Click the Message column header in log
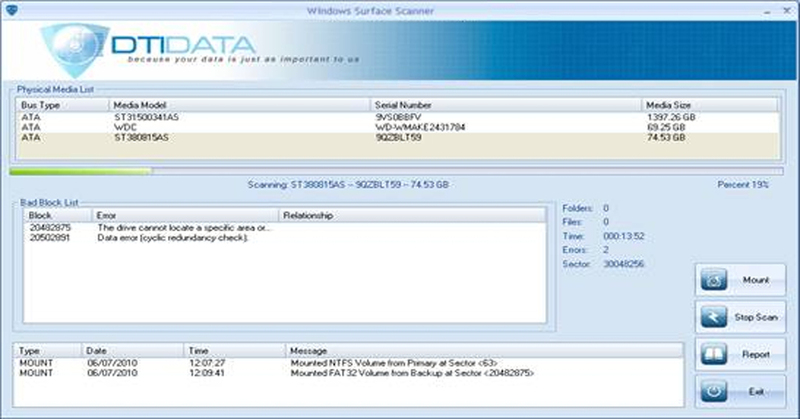 click(484, 351)
